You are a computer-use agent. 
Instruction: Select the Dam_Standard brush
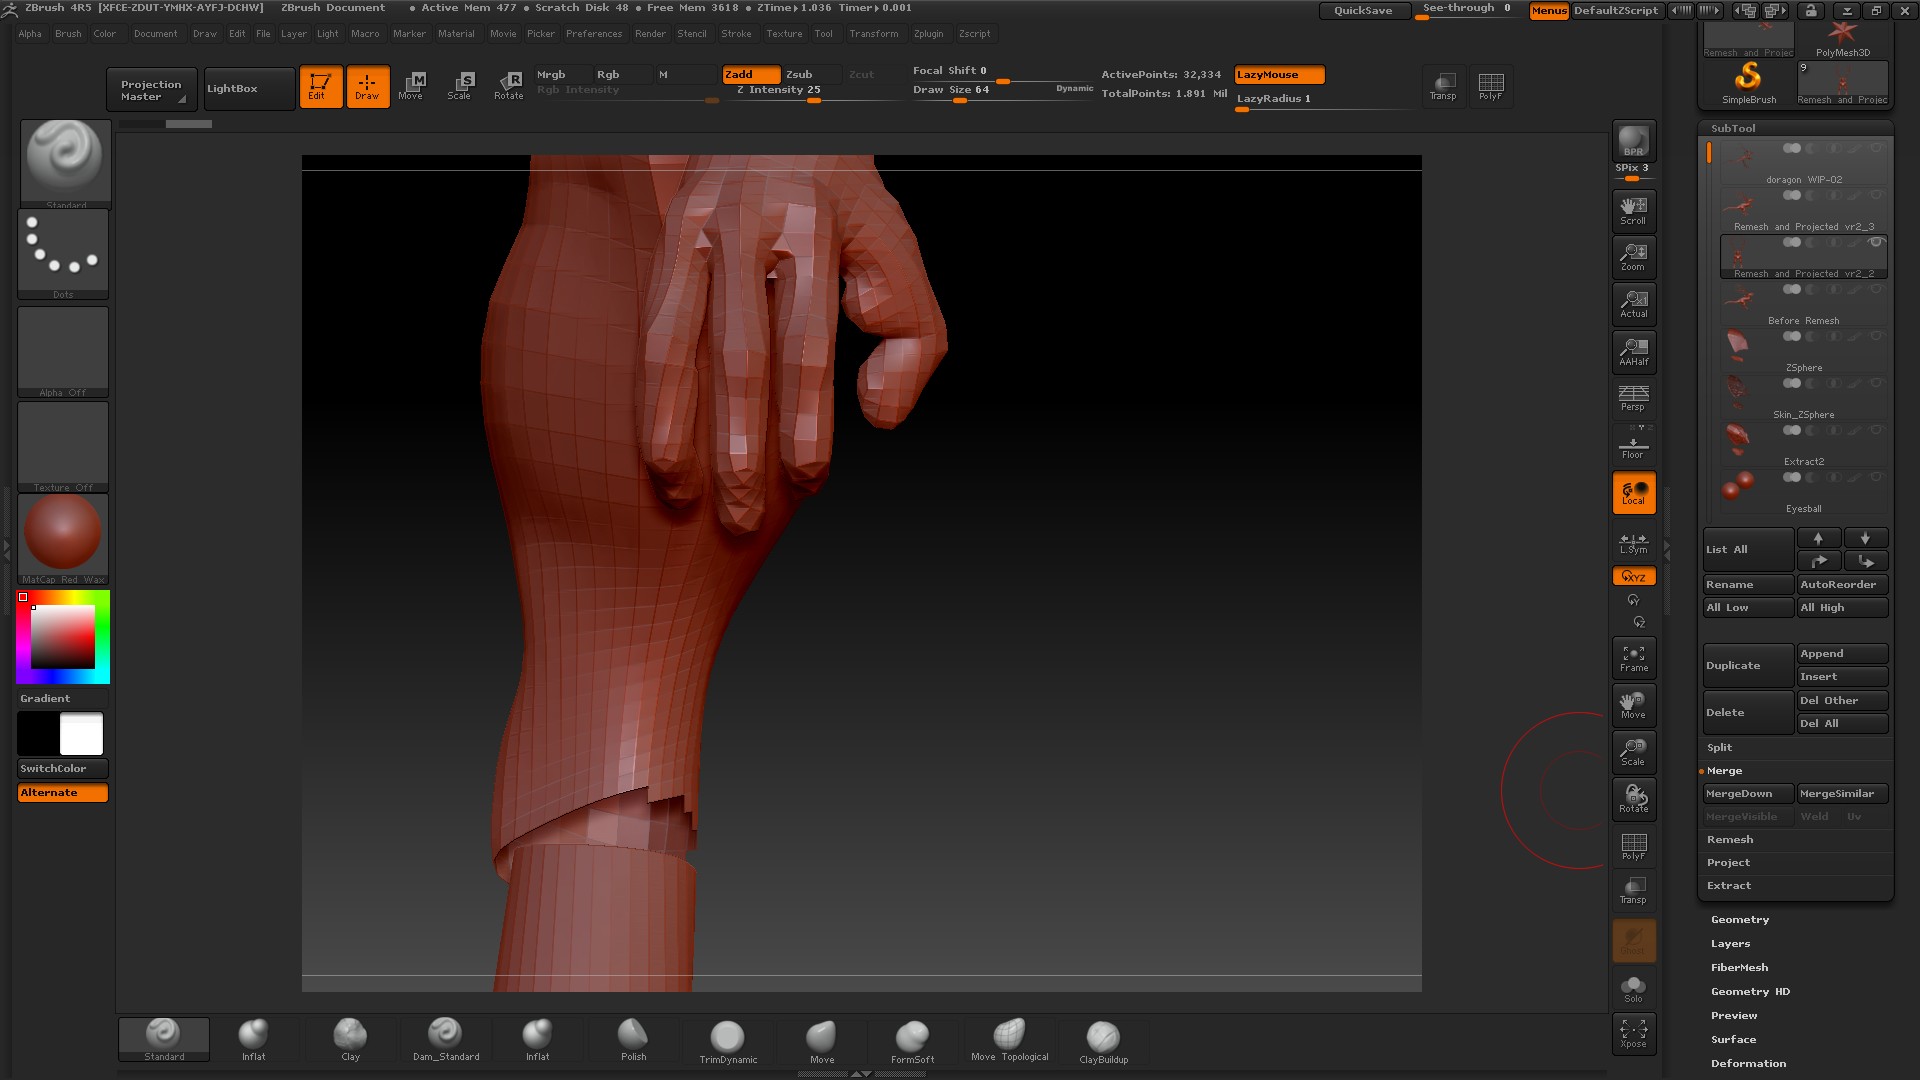445,1040
